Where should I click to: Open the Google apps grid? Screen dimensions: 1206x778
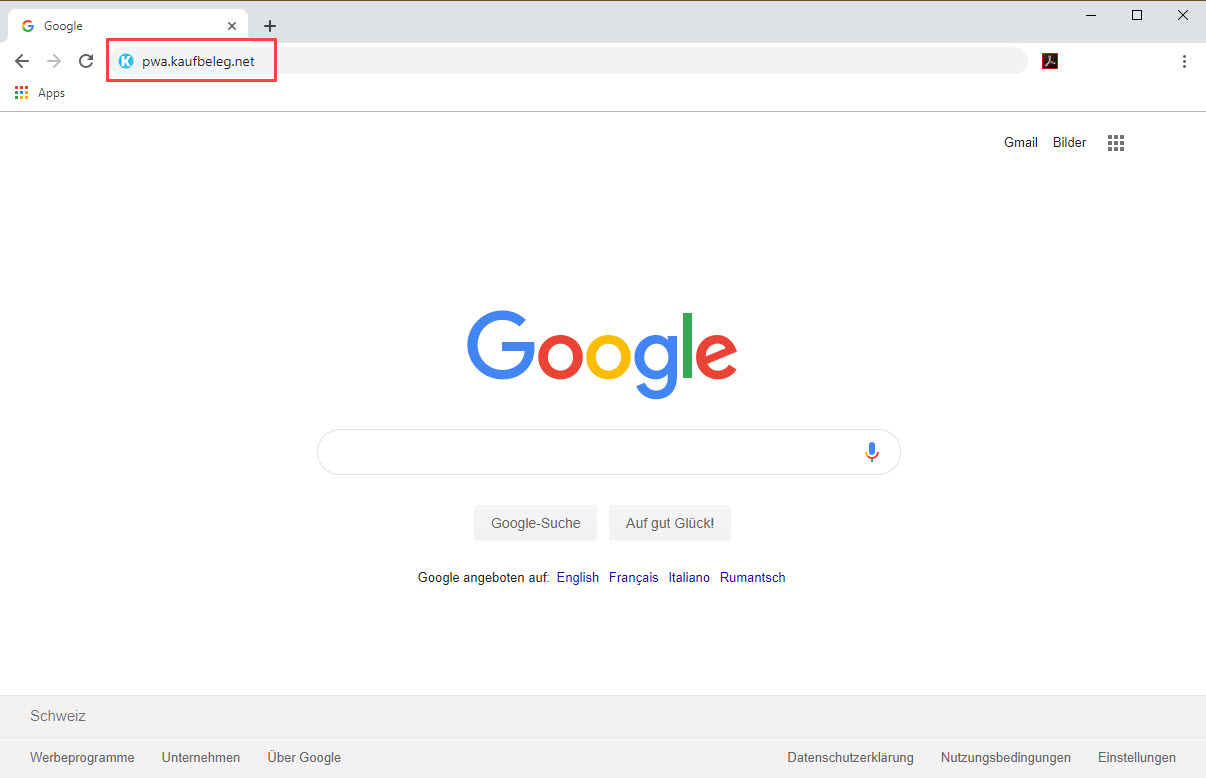(1116, 143)
